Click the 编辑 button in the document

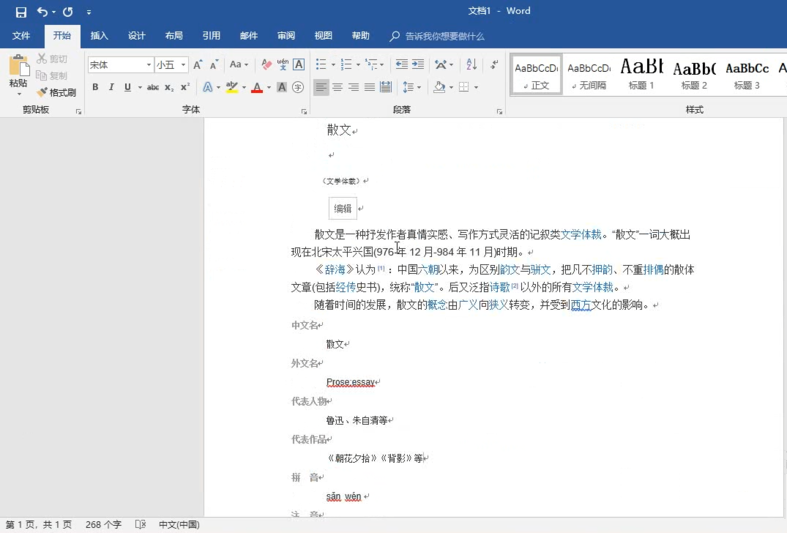click(343, 208)
